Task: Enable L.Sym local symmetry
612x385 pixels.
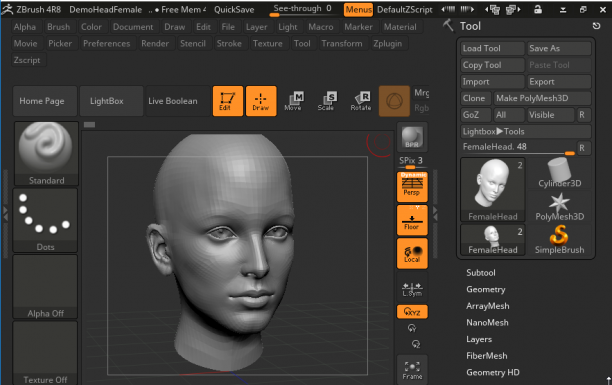Action: 412,289
